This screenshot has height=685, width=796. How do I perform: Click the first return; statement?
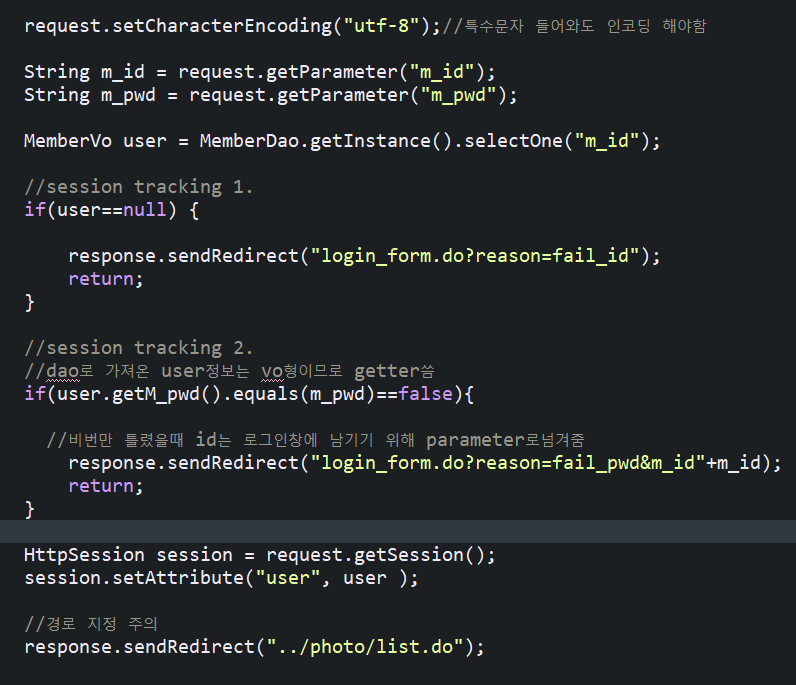point(106,279)
